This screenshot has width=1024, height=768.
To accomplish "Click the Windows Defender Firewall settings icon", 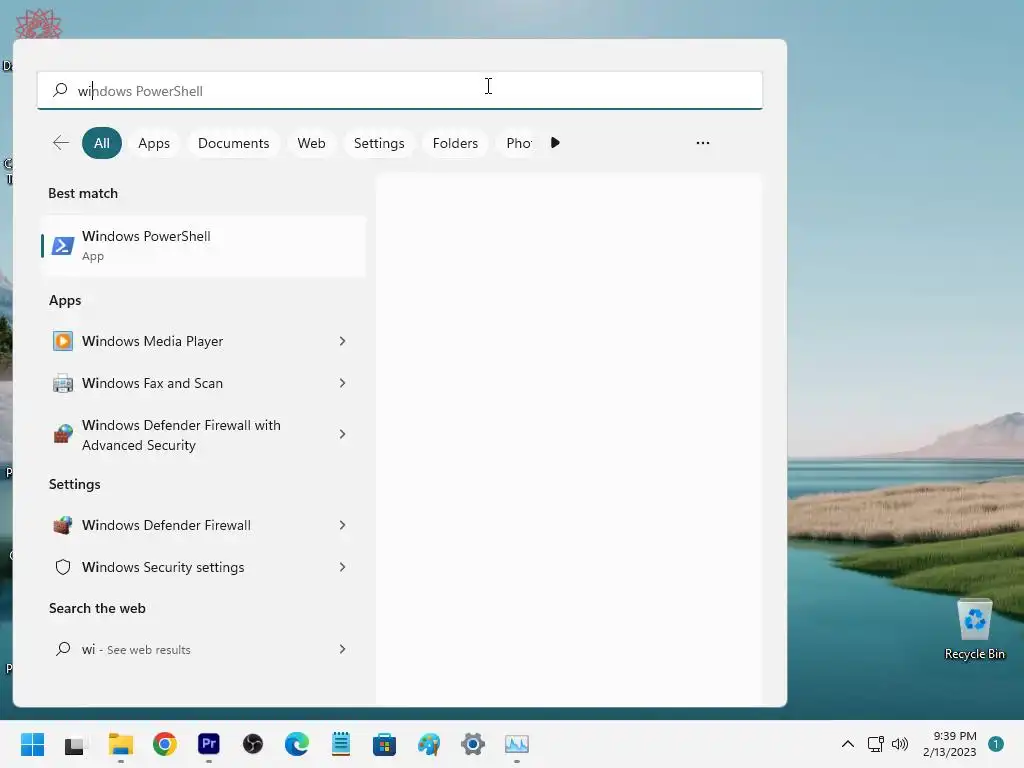I will click(x=63, y=525).
